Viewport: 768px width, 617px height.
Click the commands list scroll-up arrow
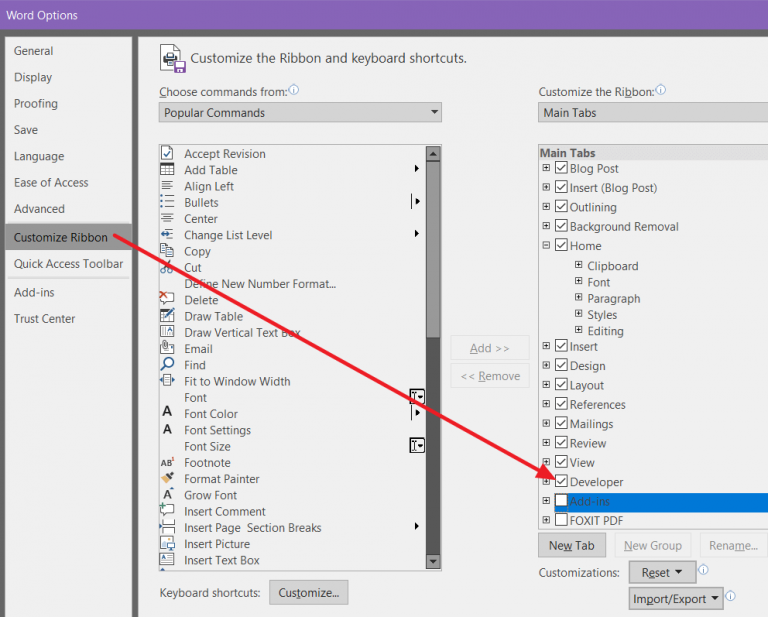(x=433, y=154)
